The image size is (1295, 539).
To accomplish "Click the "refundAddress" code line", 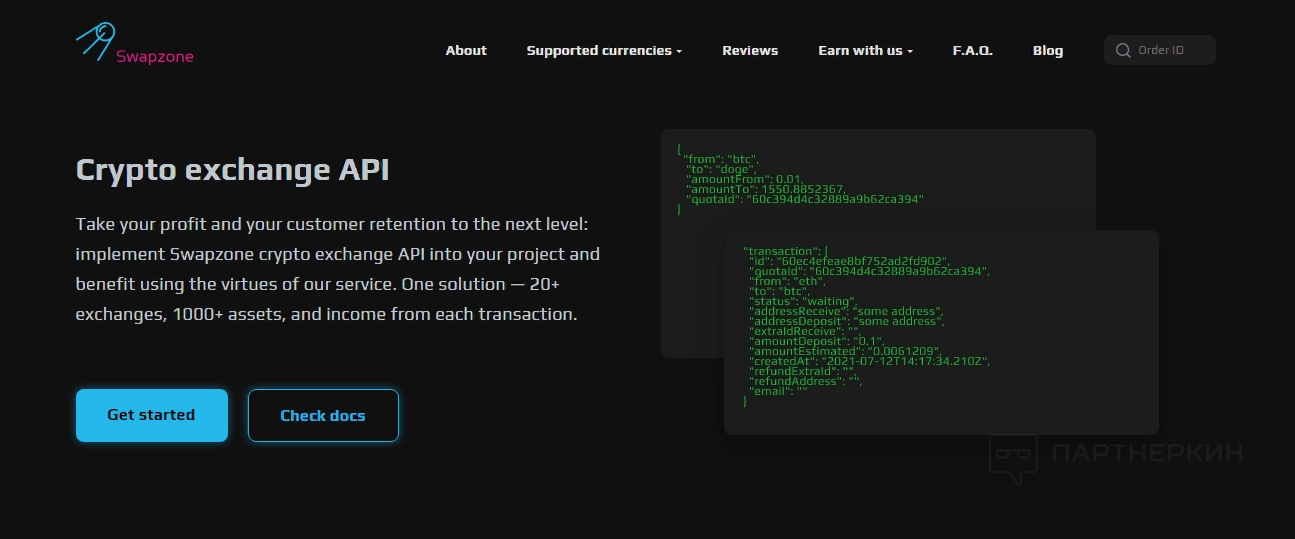I will click(x=805, y=381).
